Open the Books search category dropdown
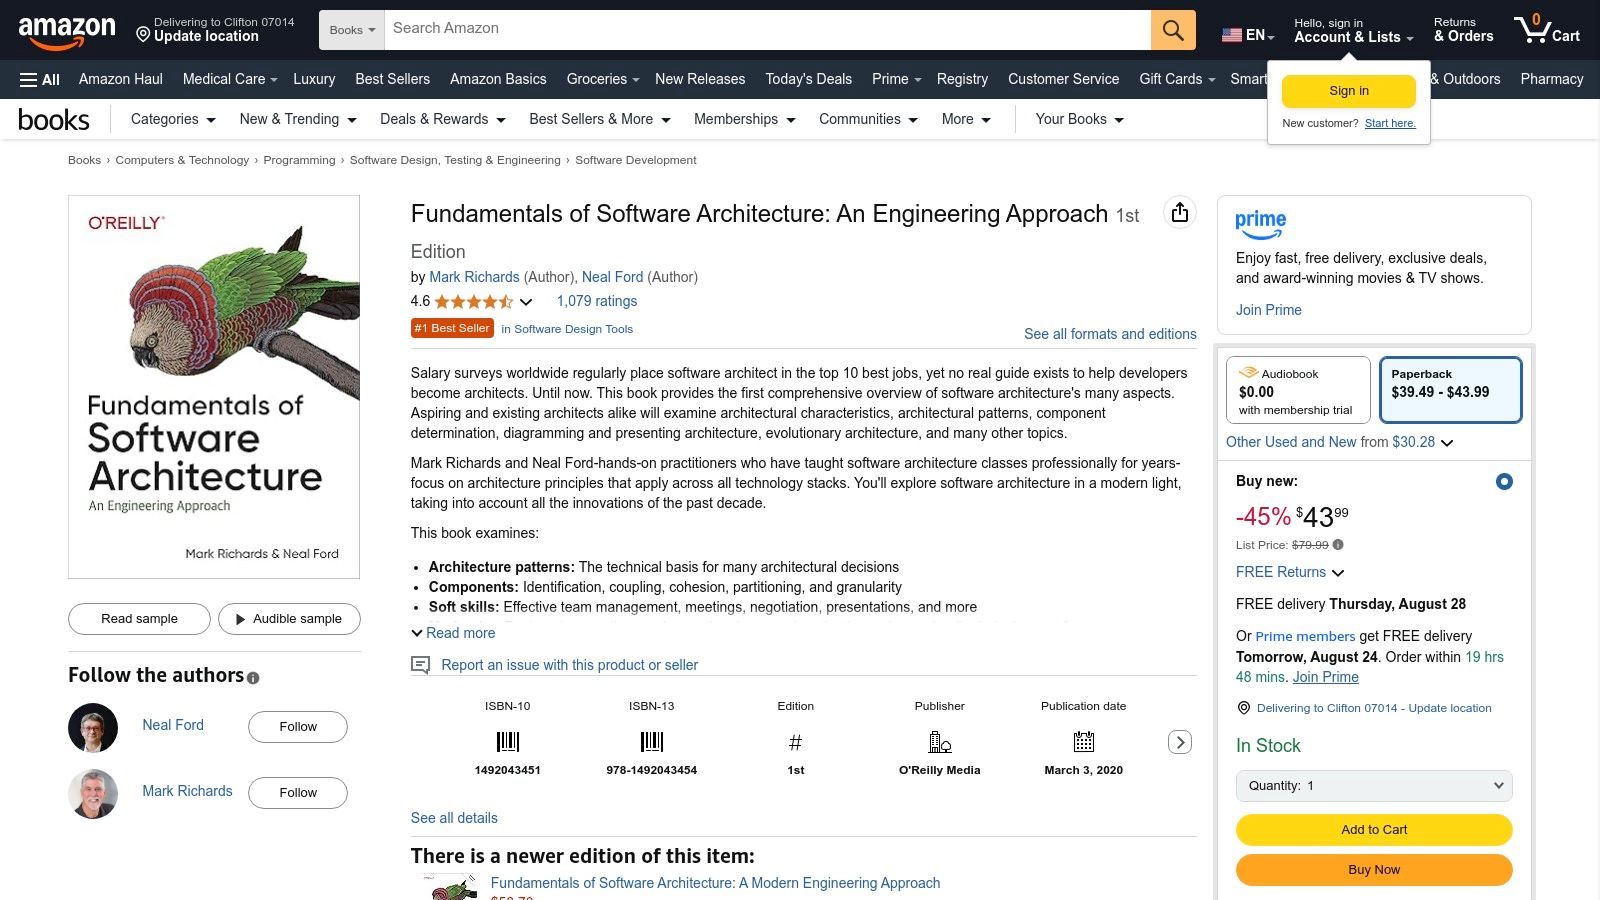 click(x=352, y=30)
